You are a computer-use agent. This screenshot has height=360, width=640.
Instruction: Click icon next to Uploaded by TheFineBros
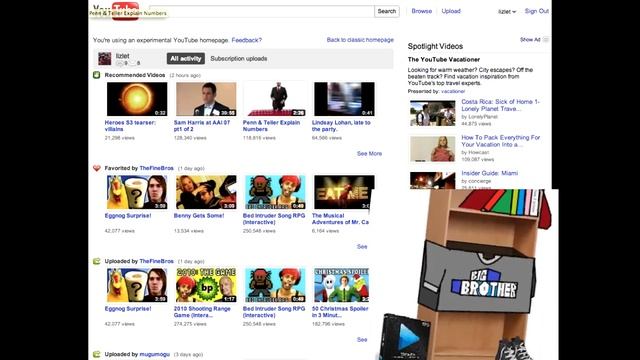click(x=97, y=261)
